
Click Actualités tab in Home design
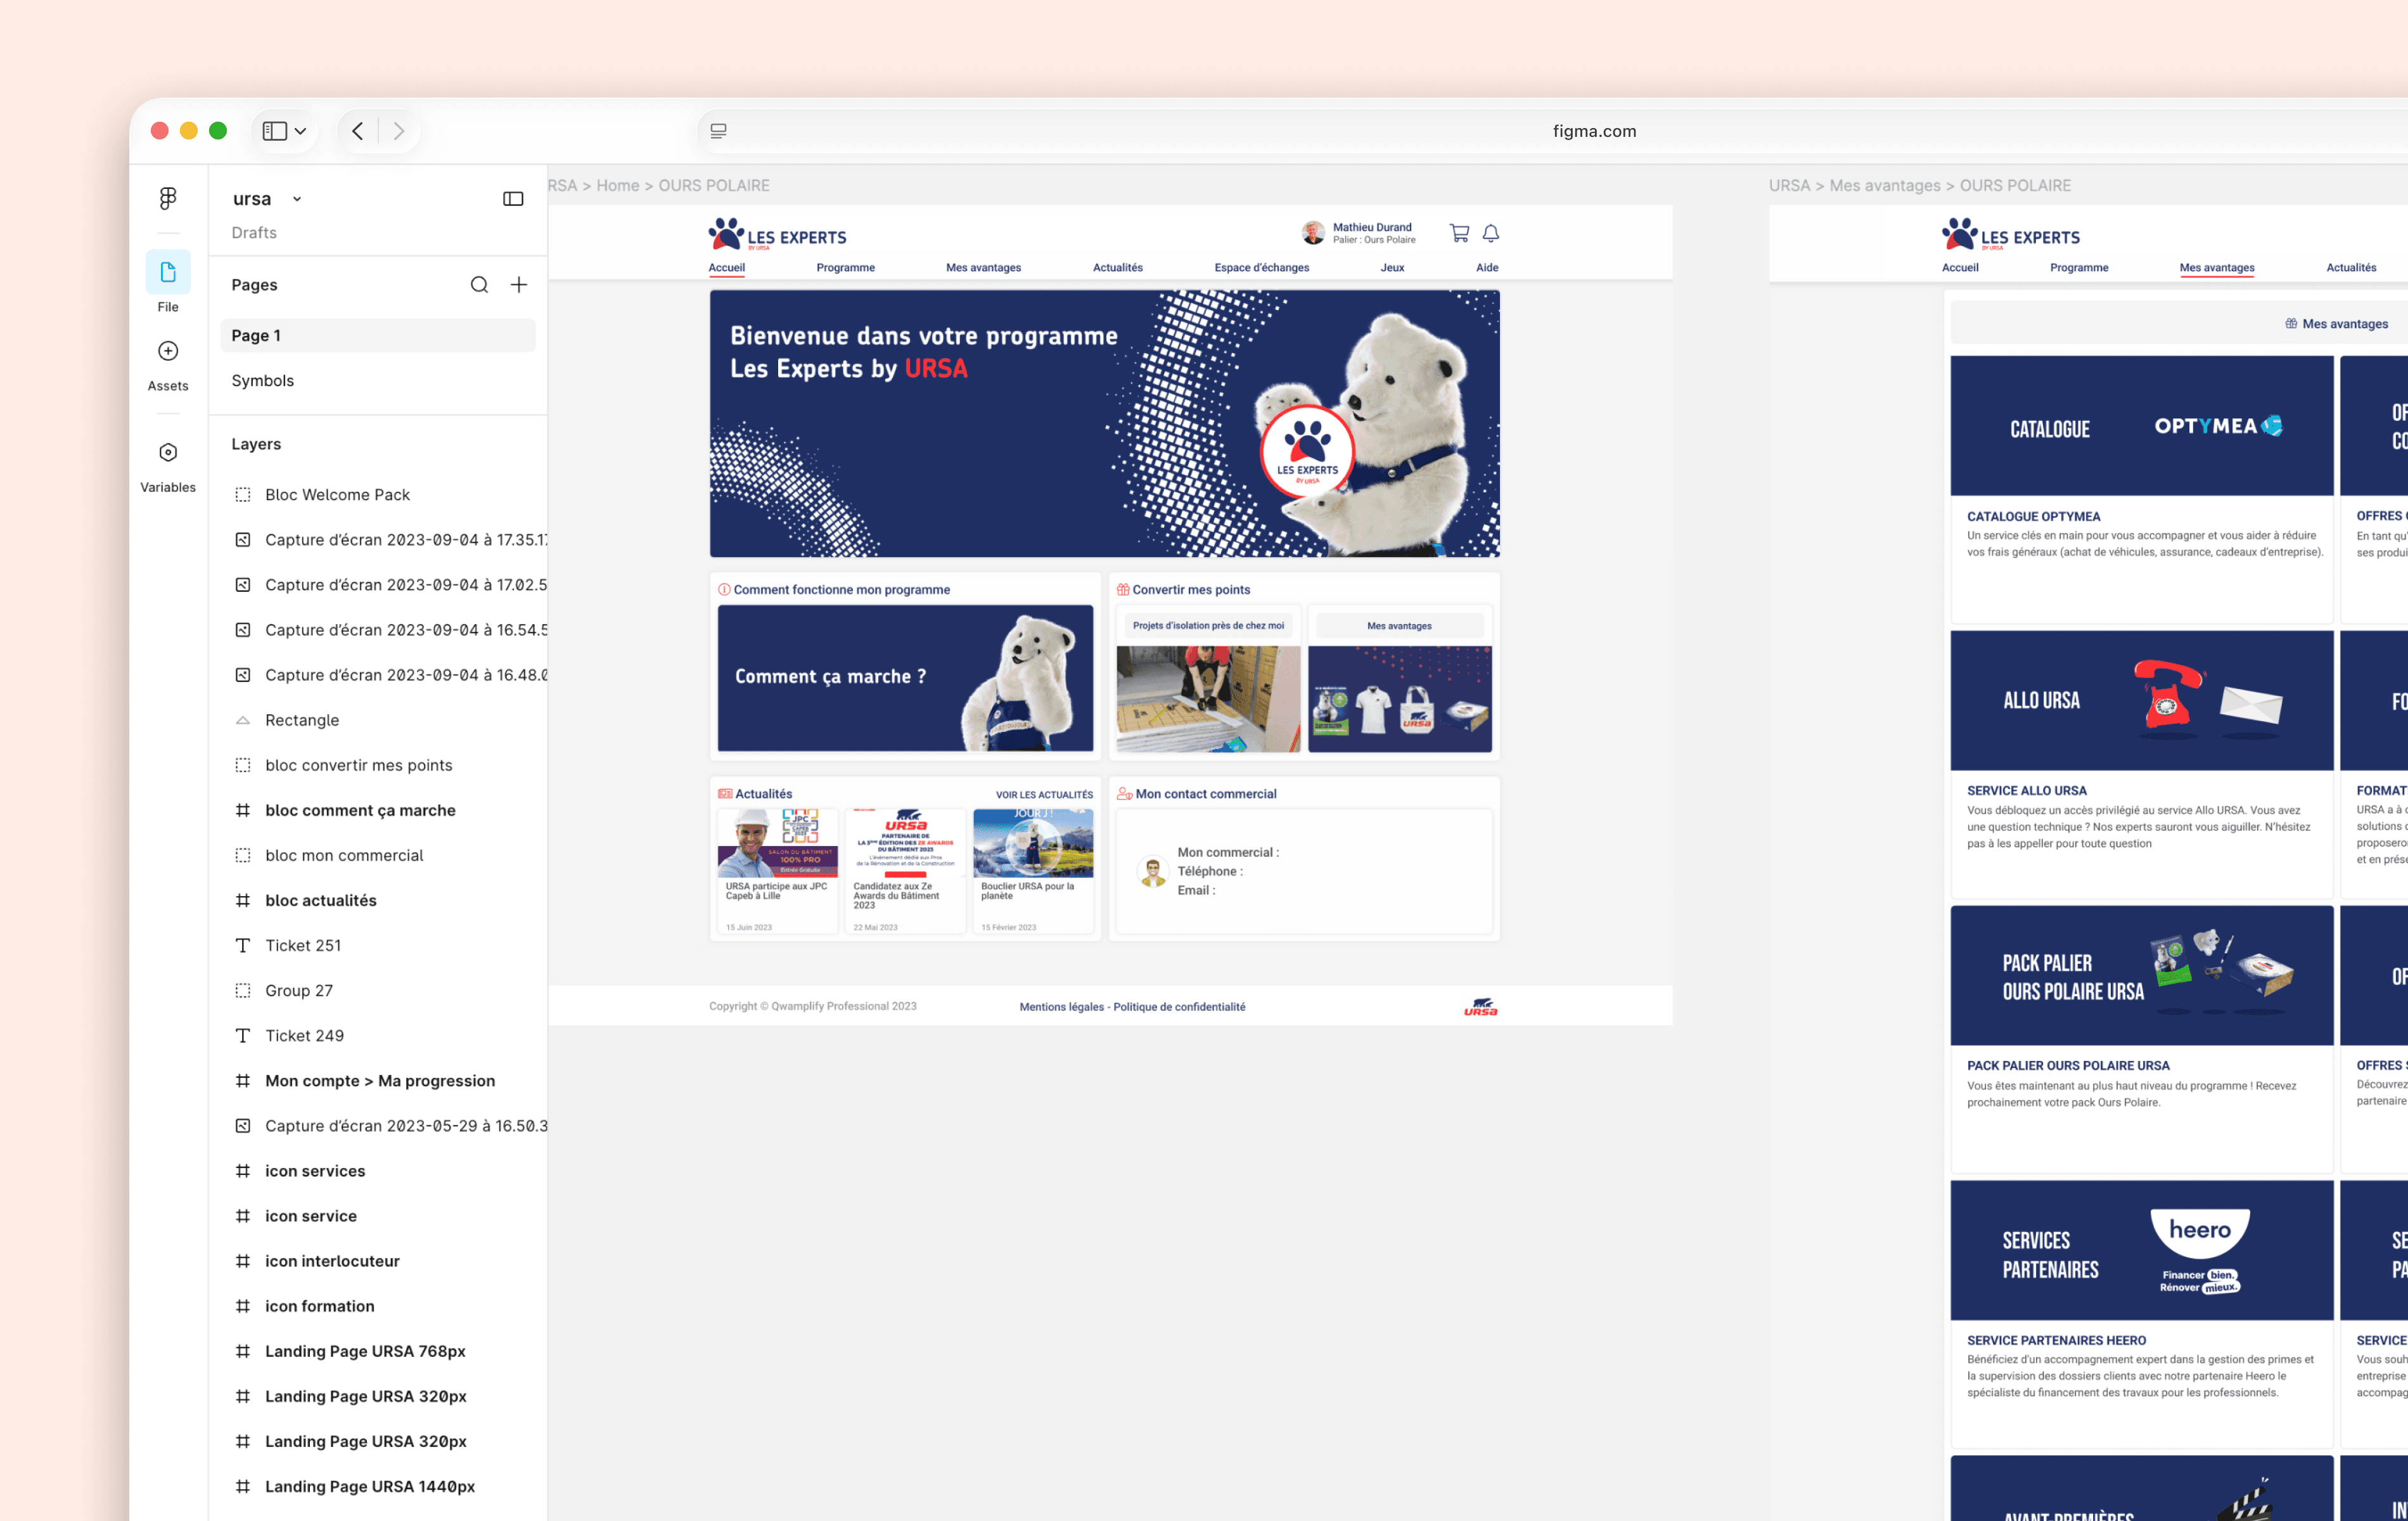(x=1117, y=268)
